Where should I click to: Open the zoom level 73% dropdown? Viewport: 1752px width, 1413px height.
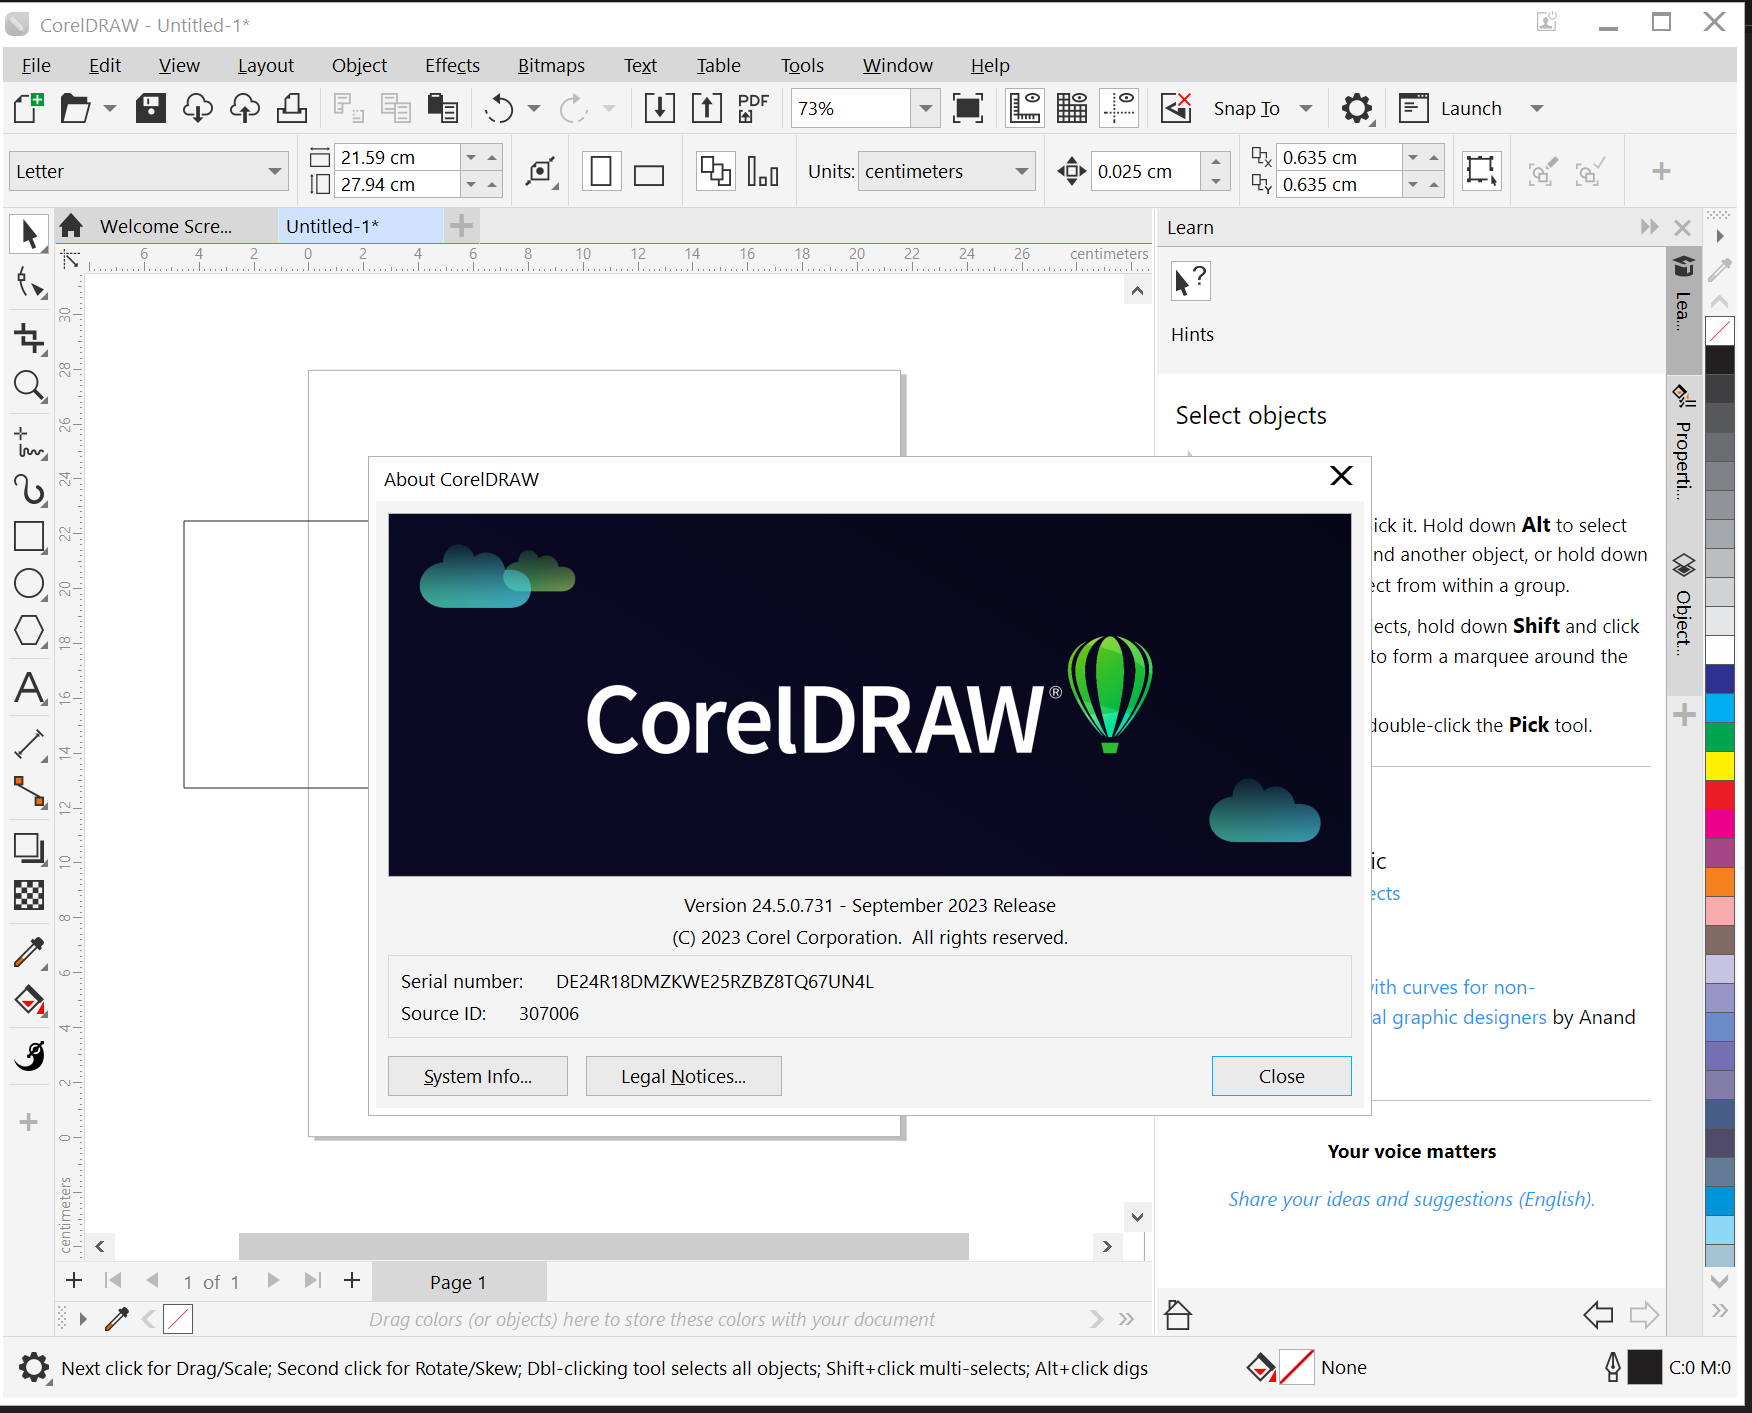925,108
